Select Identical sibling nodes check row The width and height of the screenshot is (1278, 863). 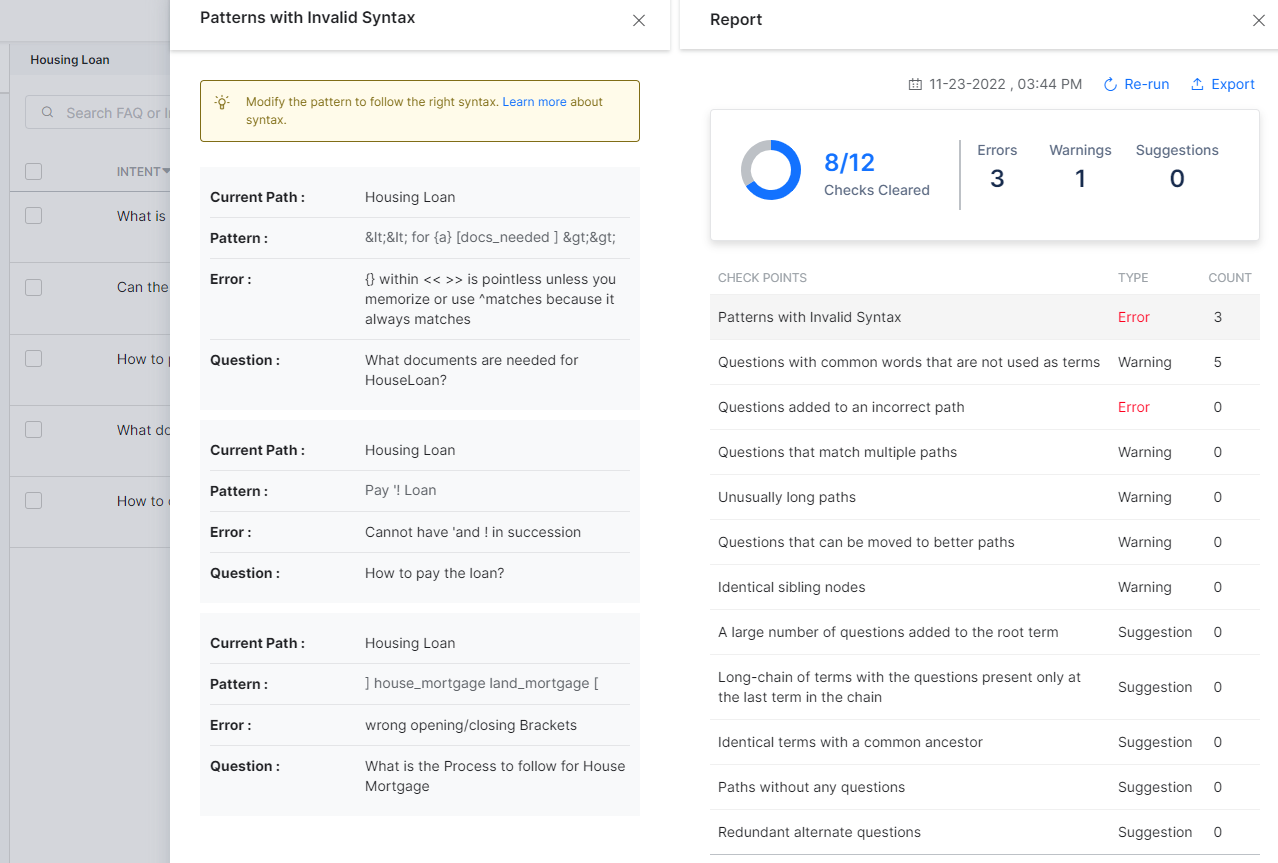click(791, 587)
